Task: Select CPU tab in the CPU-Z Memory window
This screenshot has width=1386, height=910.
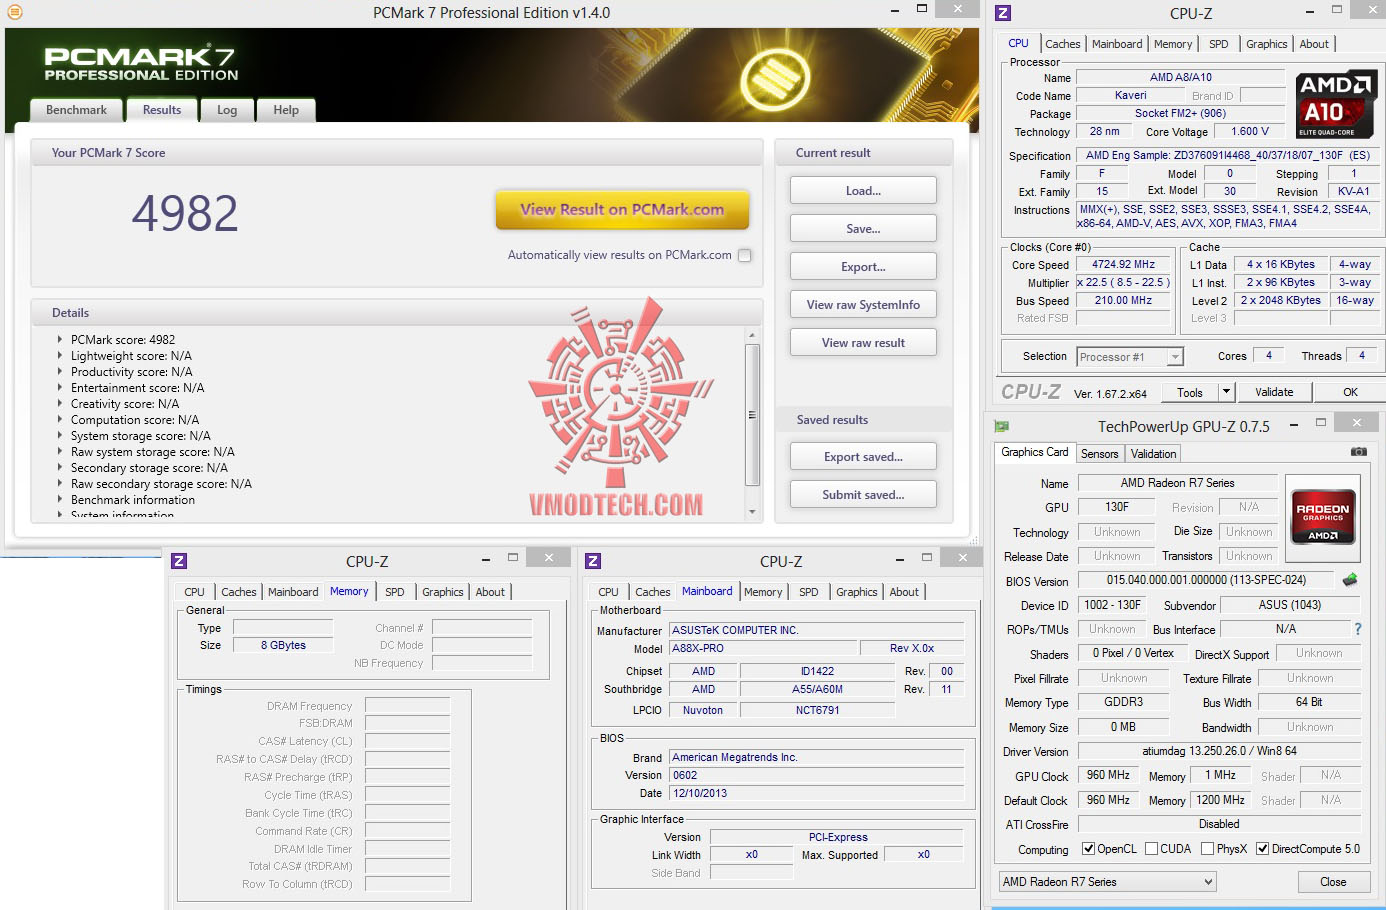Action: 194,592
